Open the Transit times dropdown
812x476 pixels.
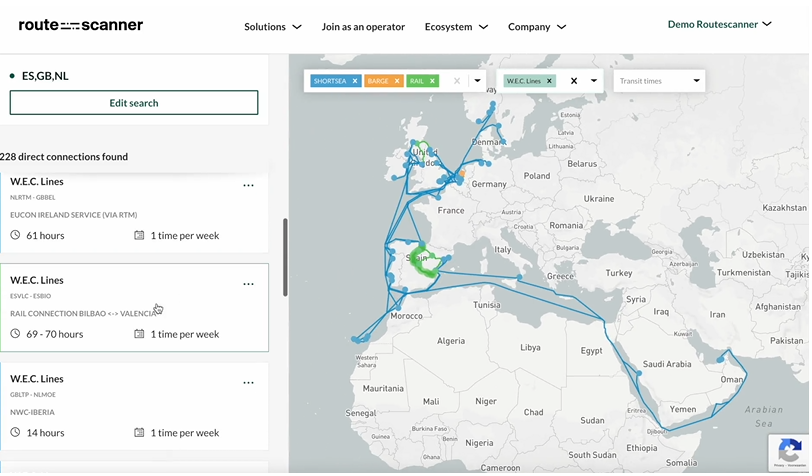point(659,81)
